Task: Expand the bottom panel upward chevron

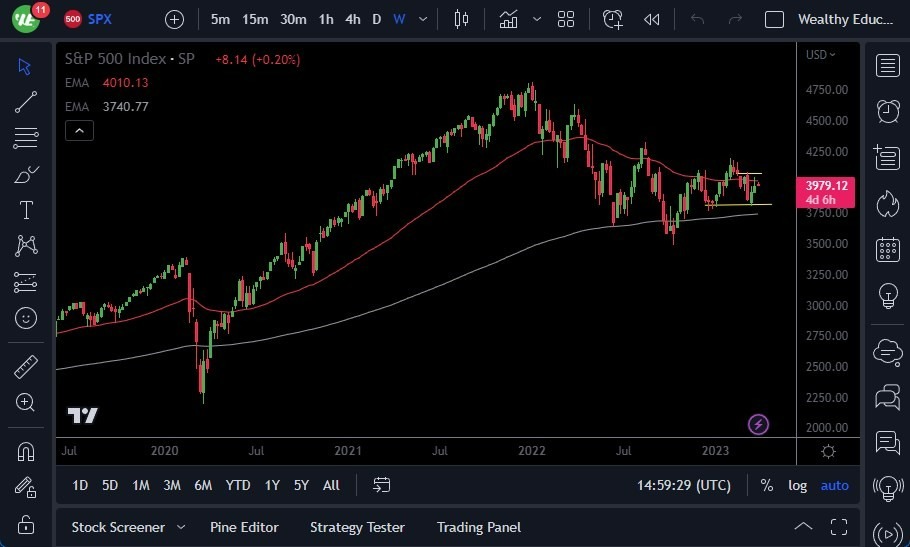Action: (x=803, y=526)
